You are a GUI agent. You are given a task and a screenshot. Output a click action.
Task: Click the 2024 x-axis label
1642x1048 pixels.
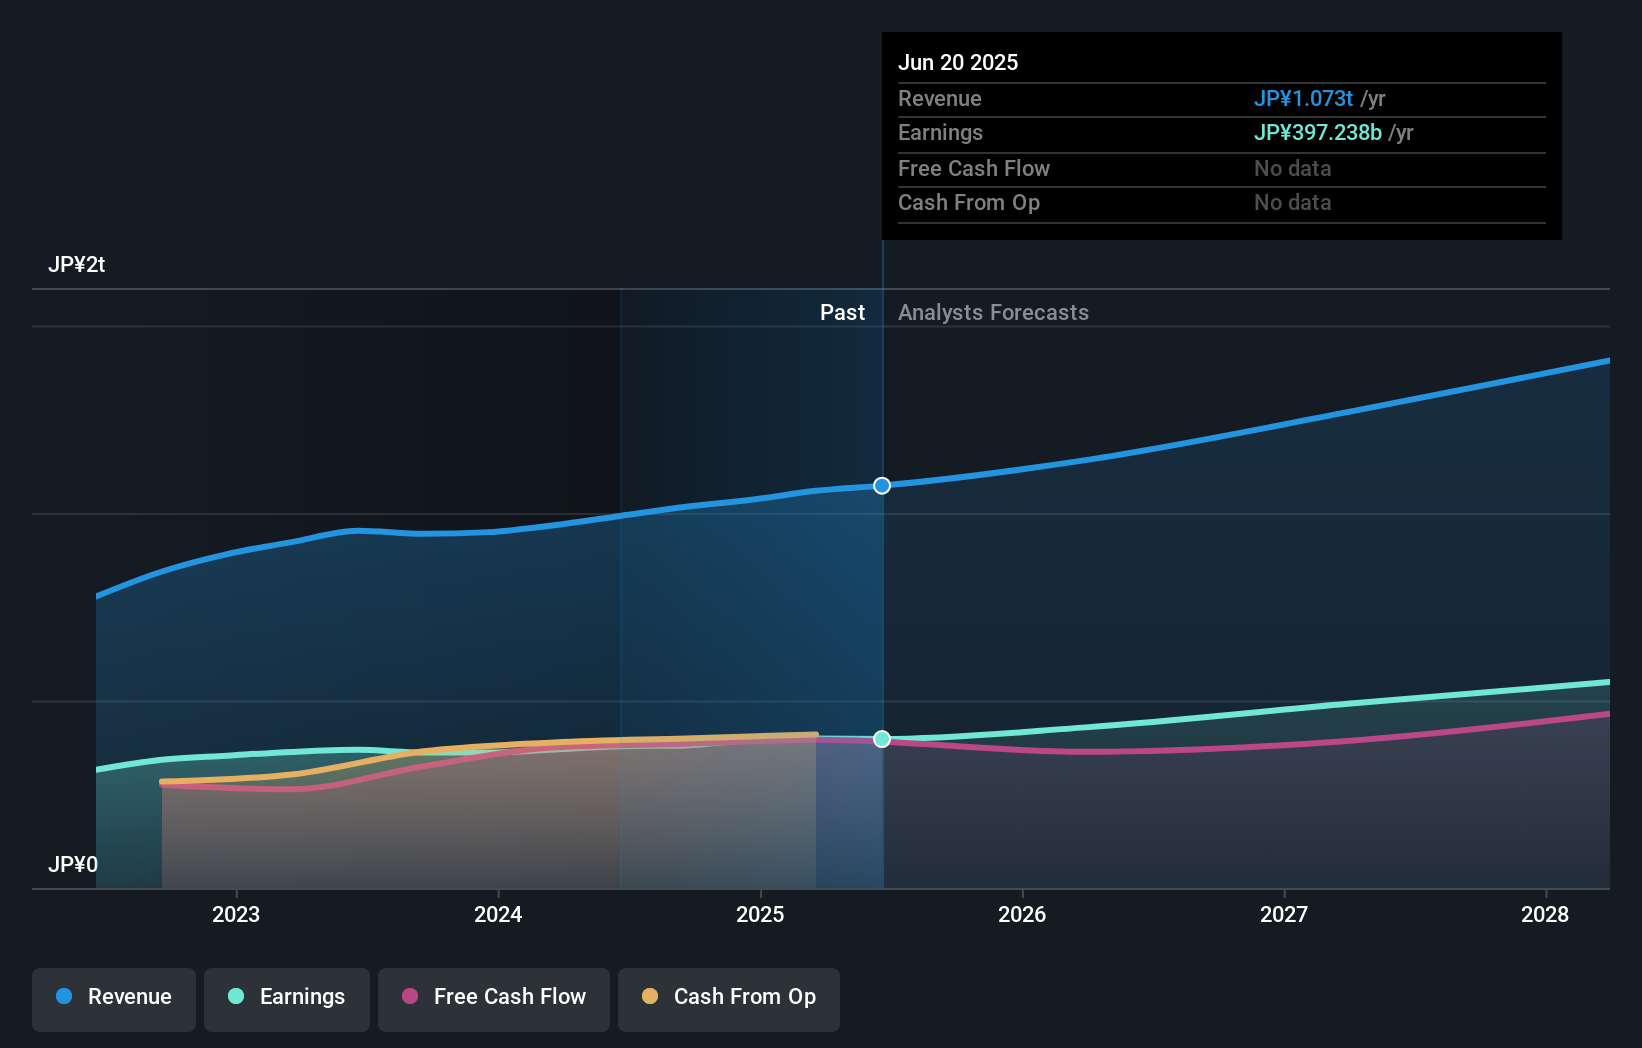tap(498, 914)
